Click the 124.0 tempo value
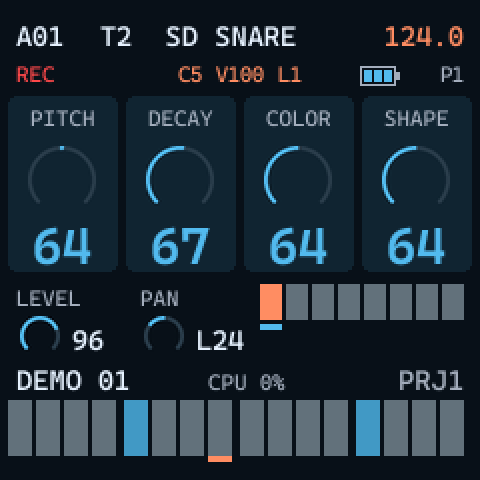Screen dimensions: 480x480 pos(424,37)
